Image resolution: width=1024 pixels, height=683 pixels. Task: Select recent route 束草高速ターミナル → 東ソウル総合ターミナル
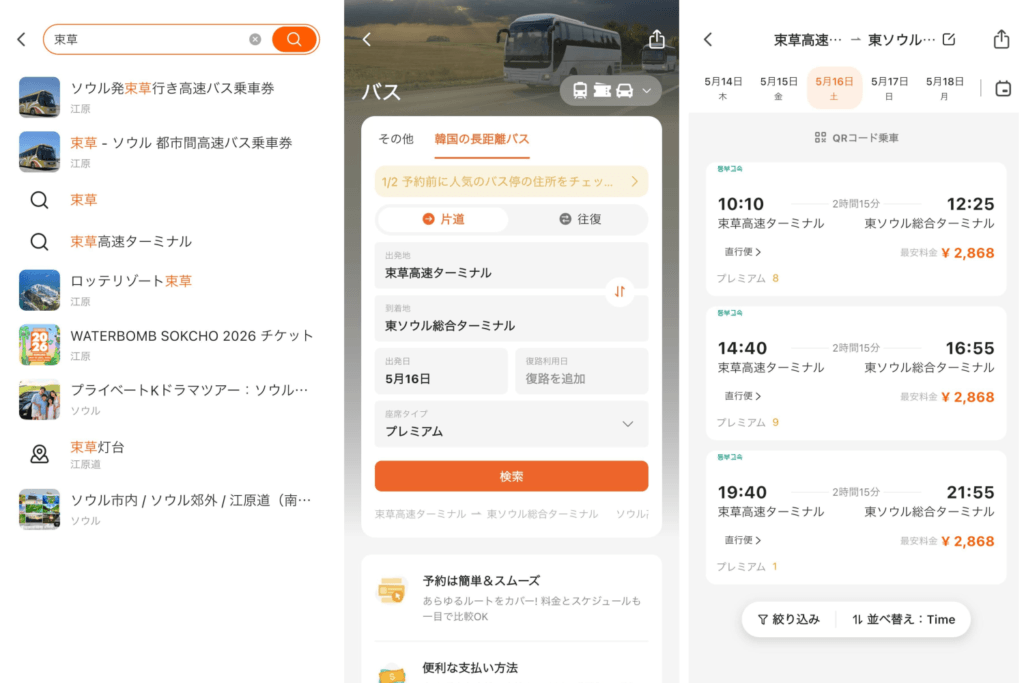tap(487, 515)
